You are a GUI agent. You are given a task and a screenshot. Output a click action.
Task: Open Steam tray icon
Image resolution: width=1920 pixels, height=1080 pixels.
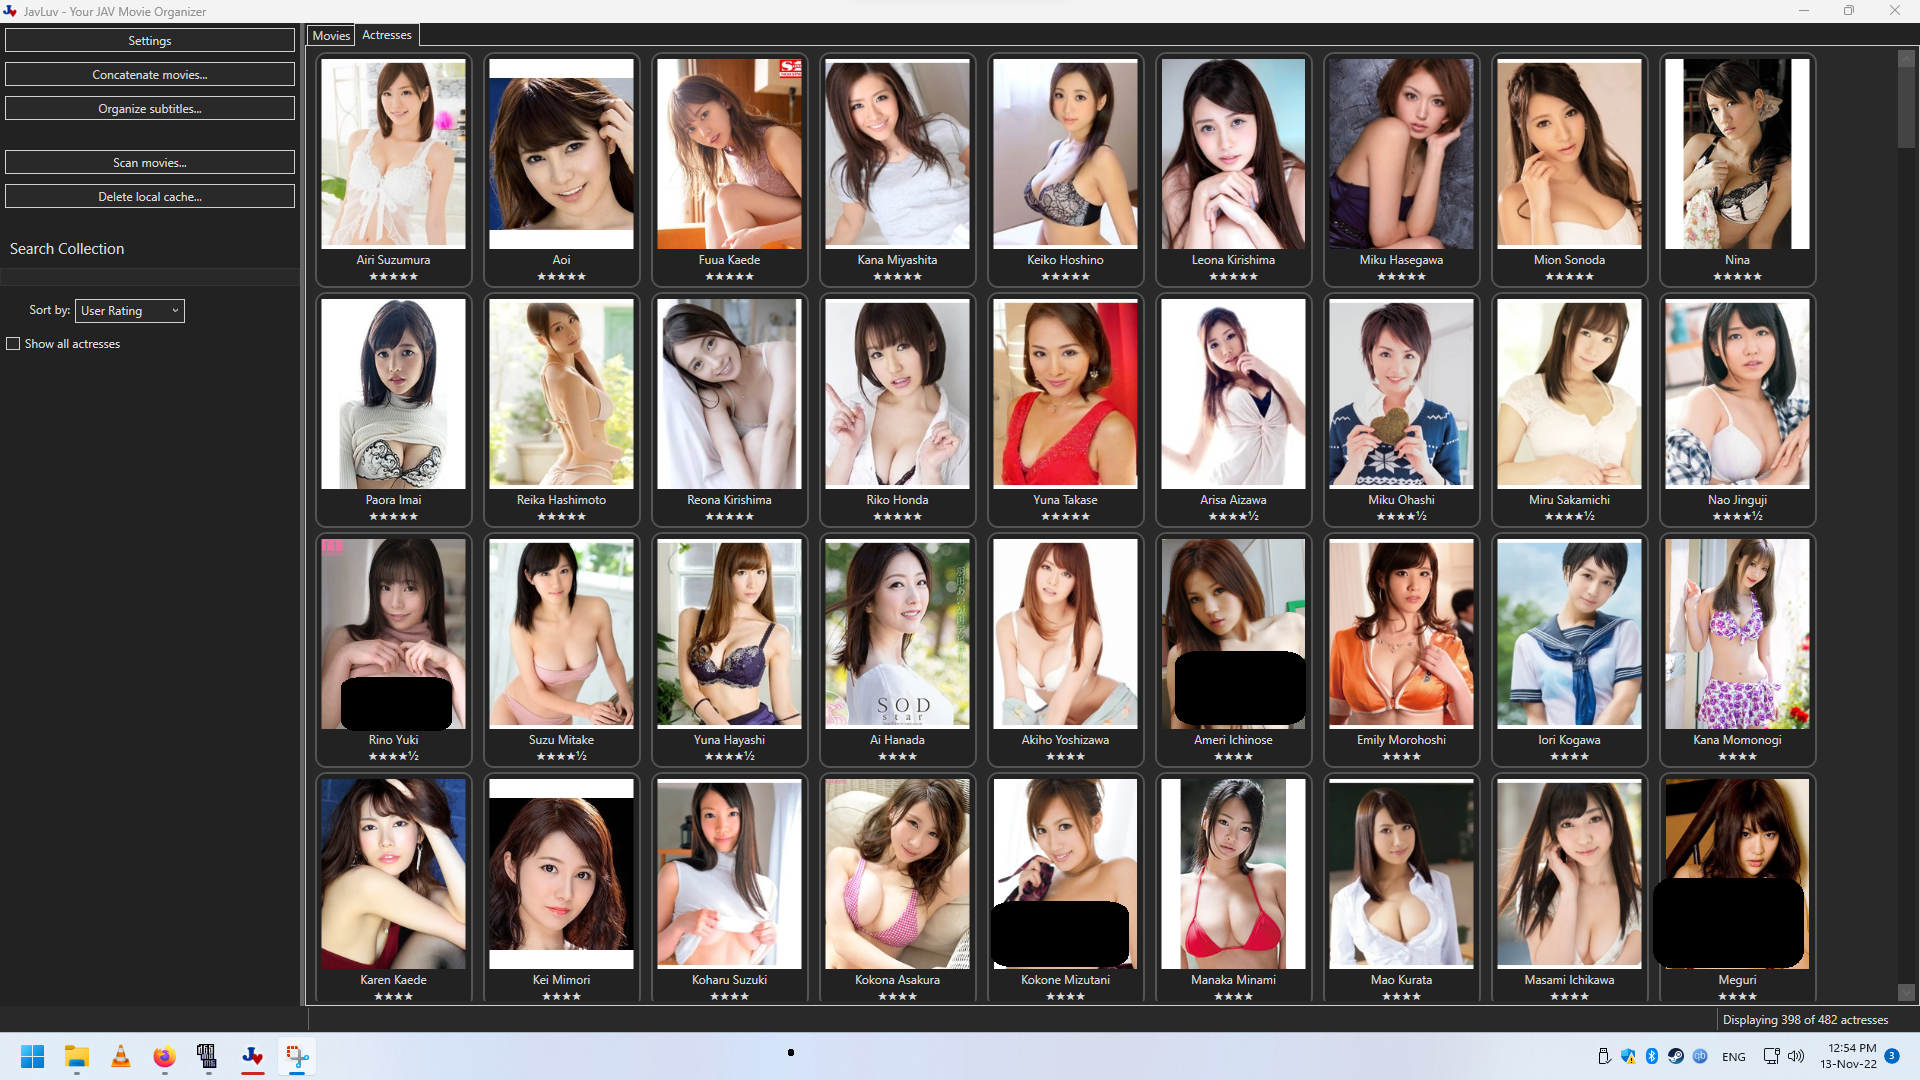coord(1676,1056)
